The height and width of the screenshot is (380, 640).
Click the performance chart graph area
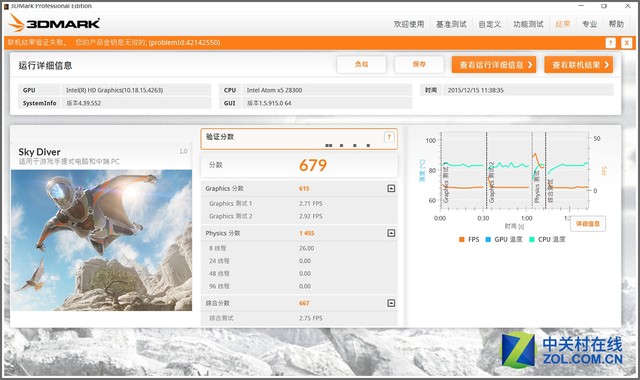(x=515, y=171)
